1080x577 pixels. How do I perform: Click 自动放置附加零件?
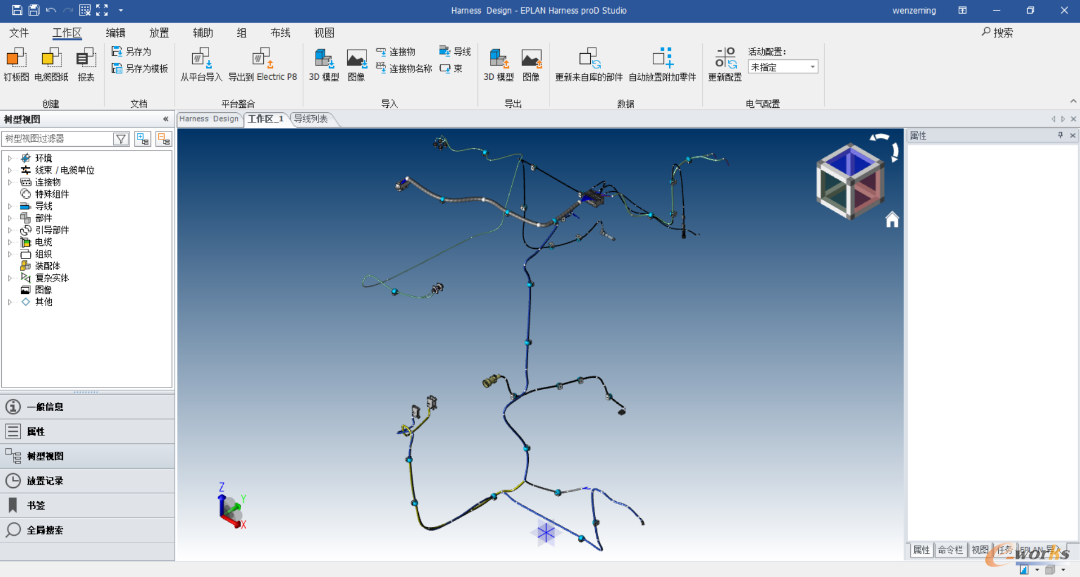663,65
